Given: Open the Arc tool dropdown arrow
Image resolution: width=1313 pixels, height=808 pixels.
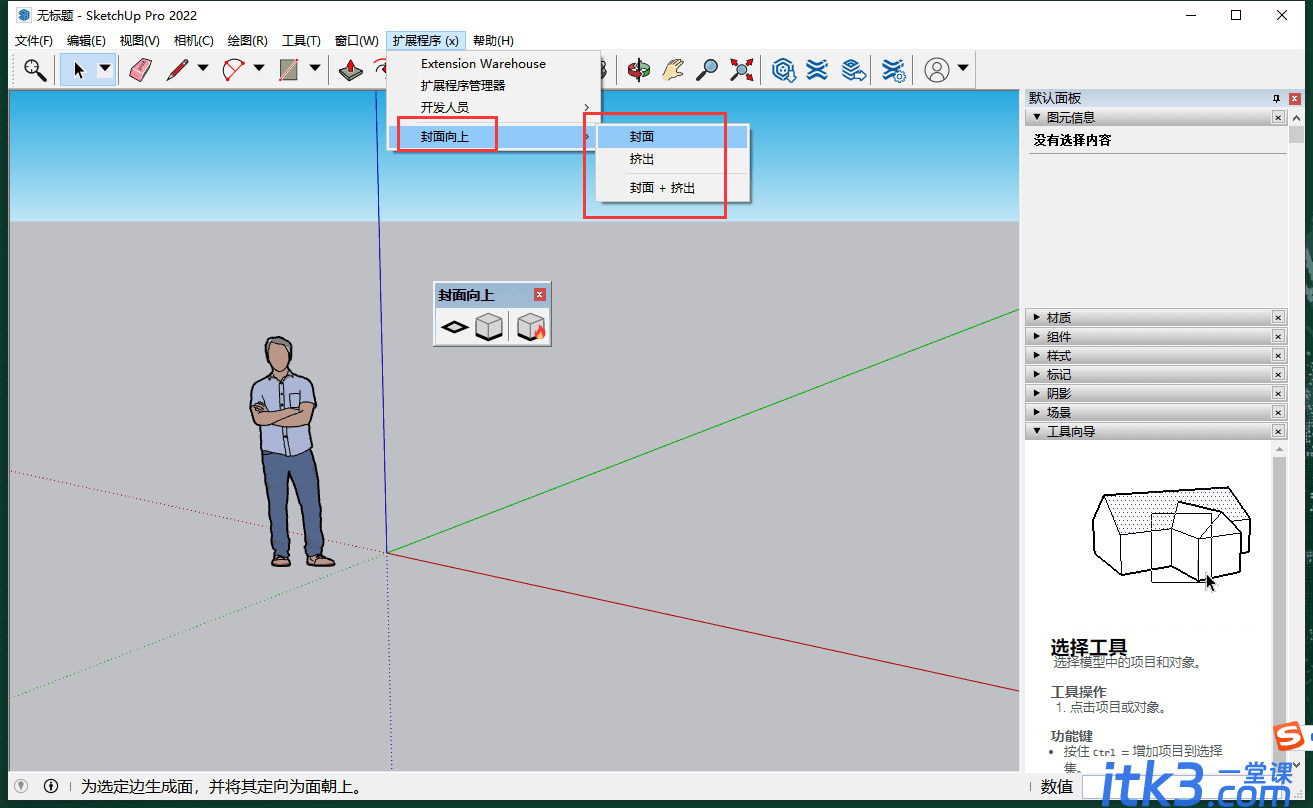Looking at the screenshot, I should pos(259,69).
